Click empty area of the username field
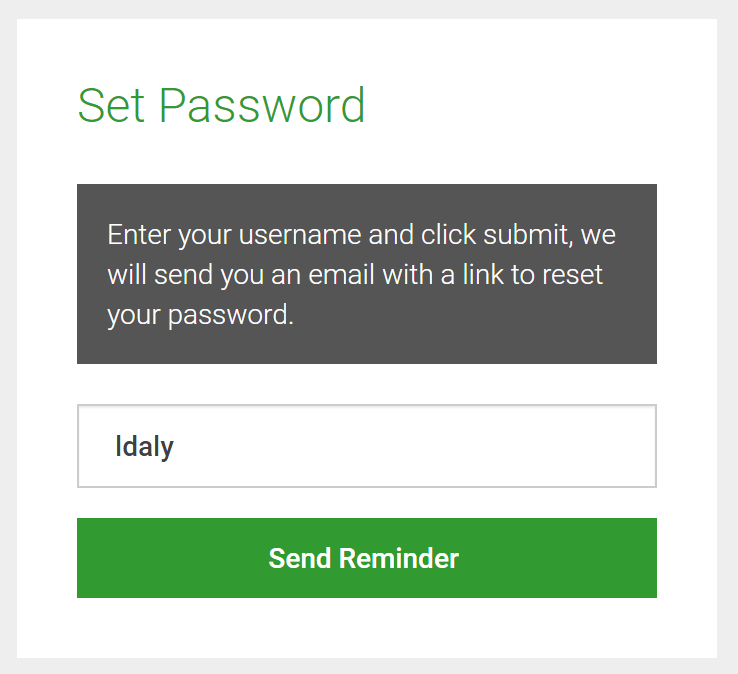Screen dimensions: 738x674 (414, 446)
